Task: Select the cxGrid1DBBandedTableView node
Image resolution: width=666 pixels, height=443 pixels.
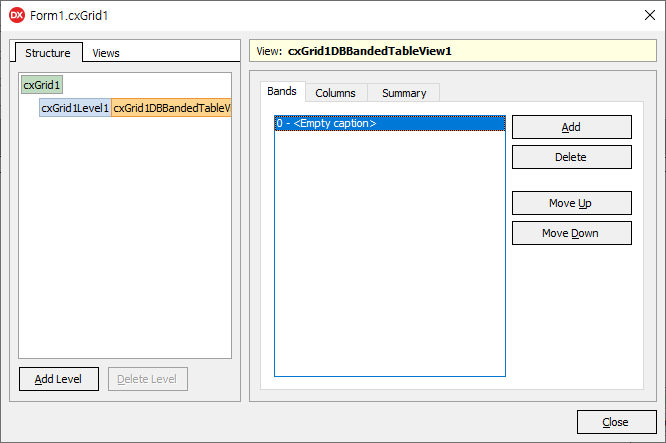Action: [171, 108]
